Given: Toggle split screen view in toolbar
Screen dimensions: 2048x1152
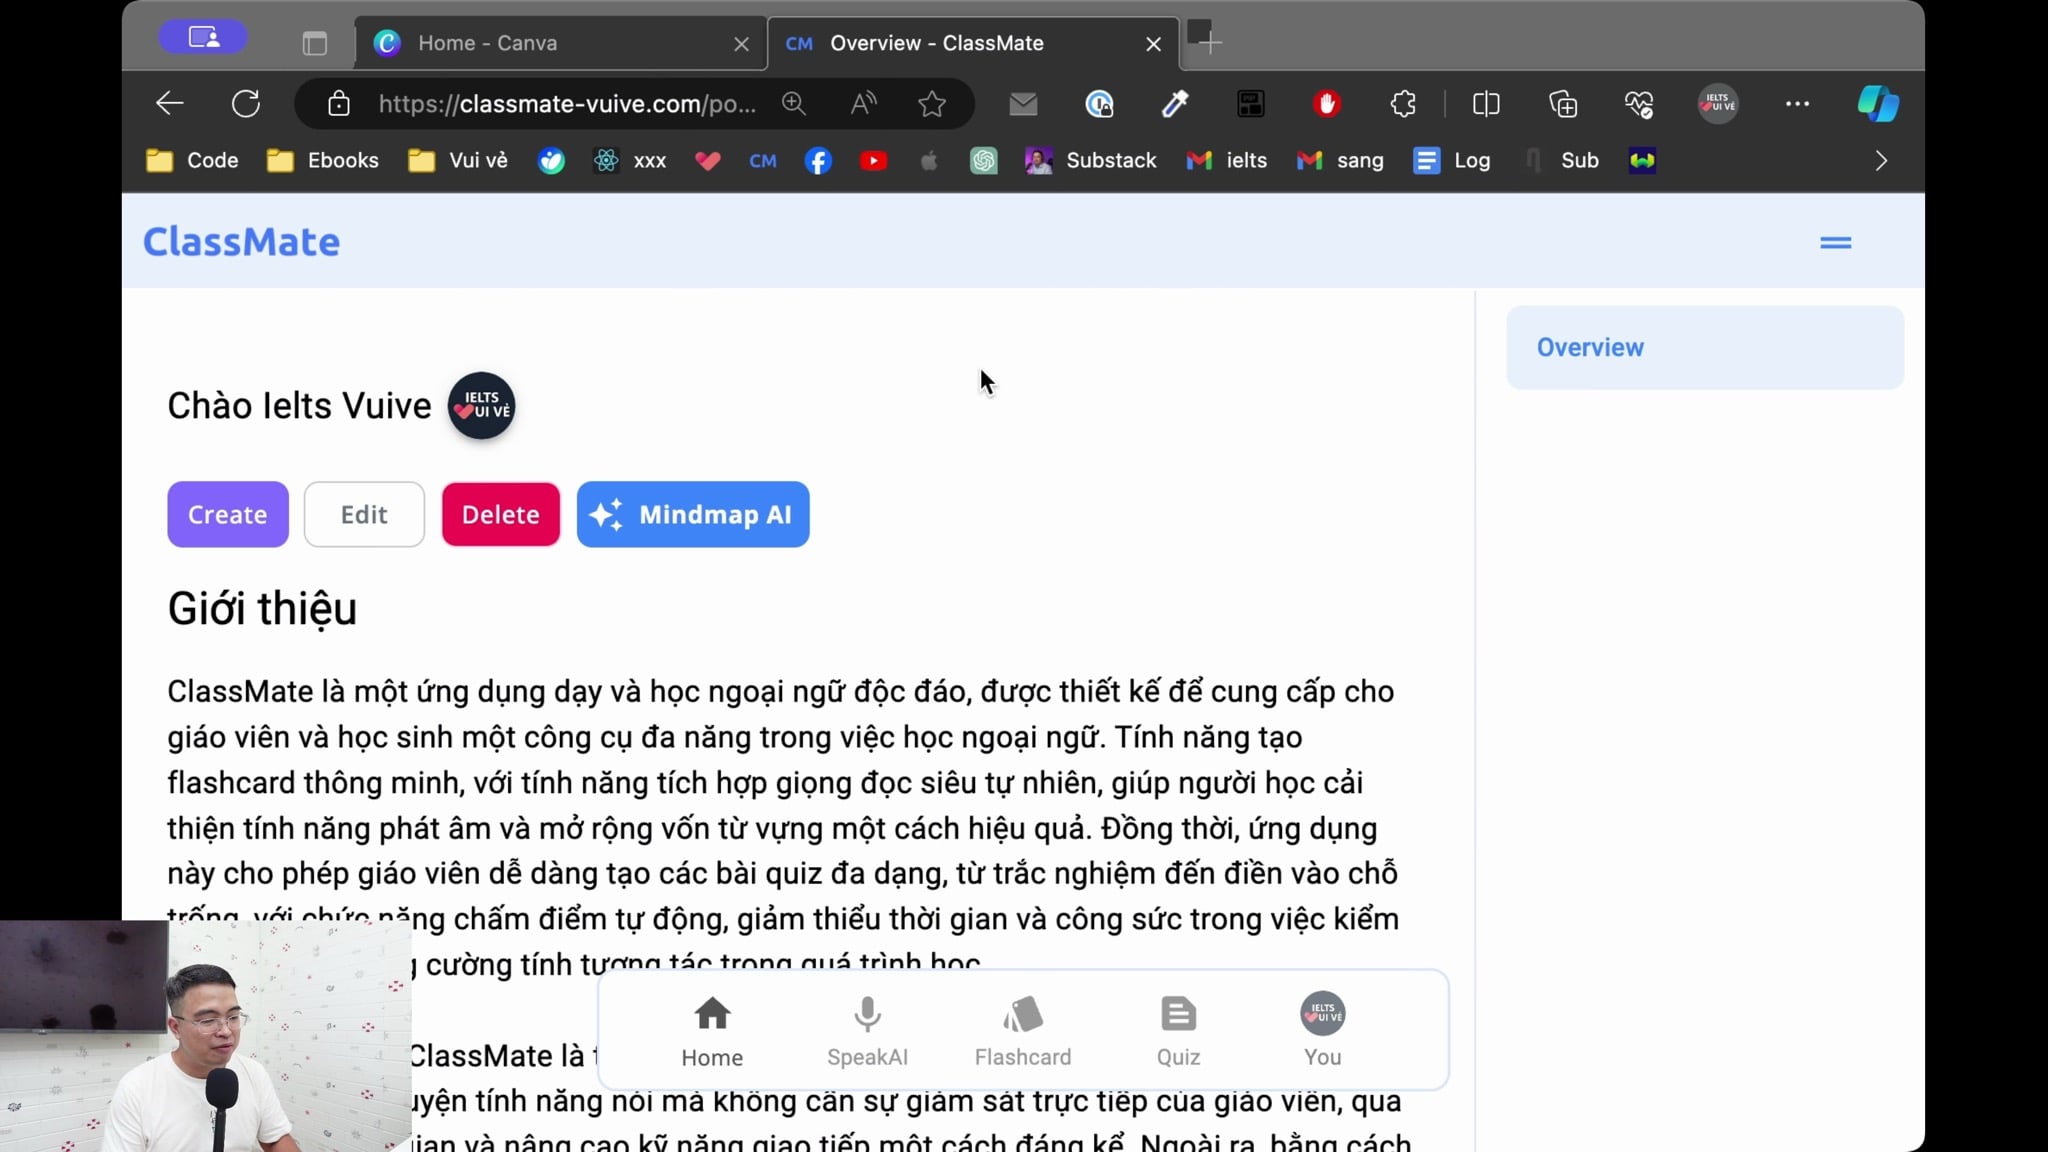Looking at the screenshot, I should pos(1486,103).
